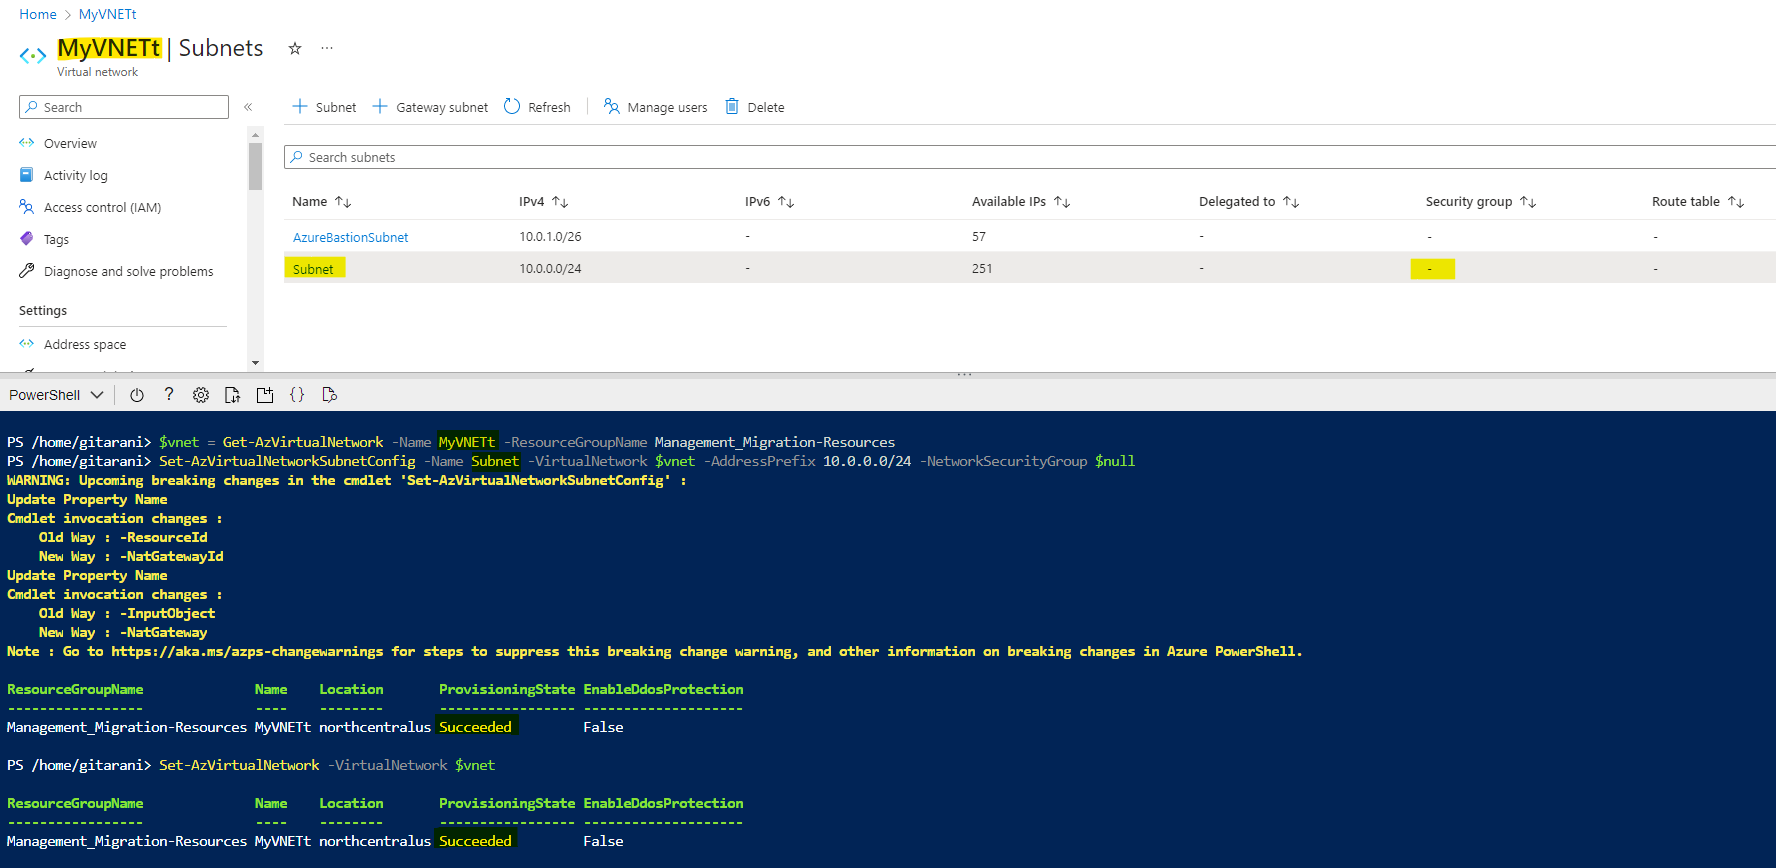Screen dimensions: 1776x868
Task: Open new Cloud Shell session icon
Action: 265,395
